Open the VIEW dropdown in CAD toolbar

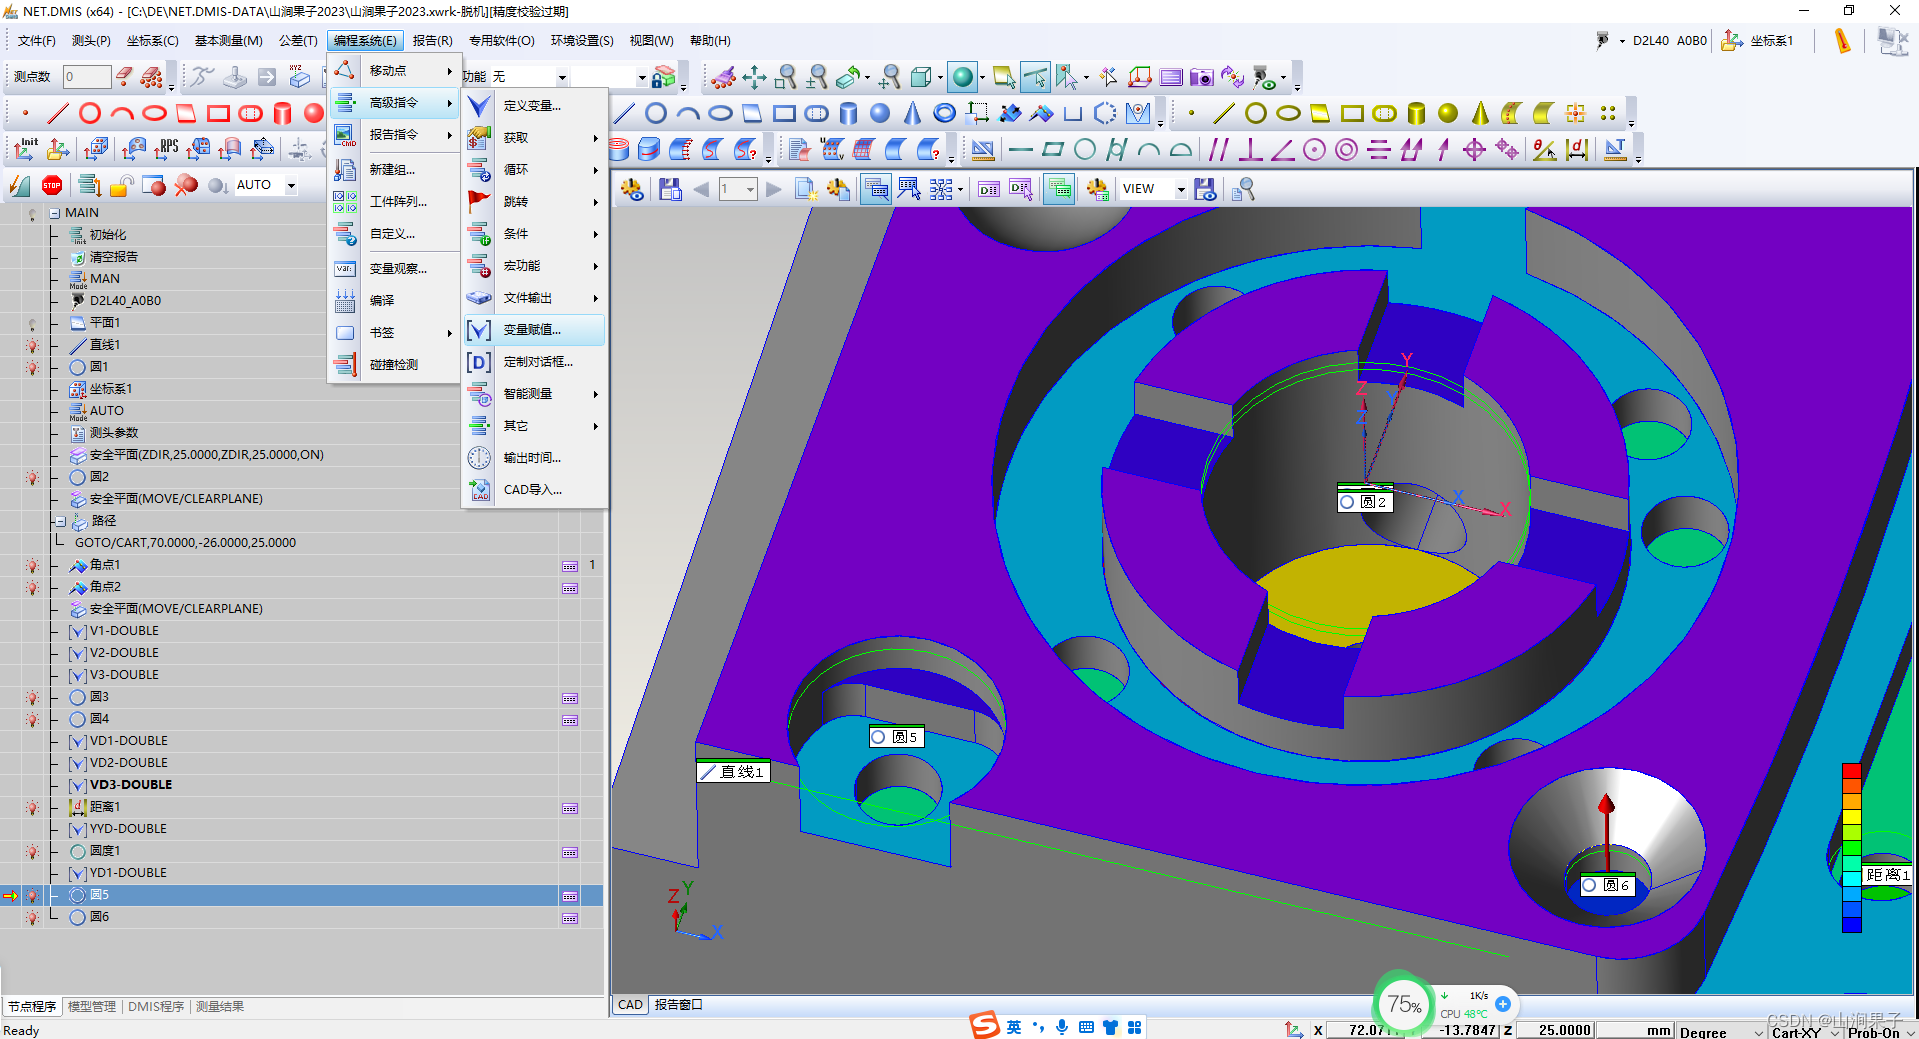[x=1181, y=189]
